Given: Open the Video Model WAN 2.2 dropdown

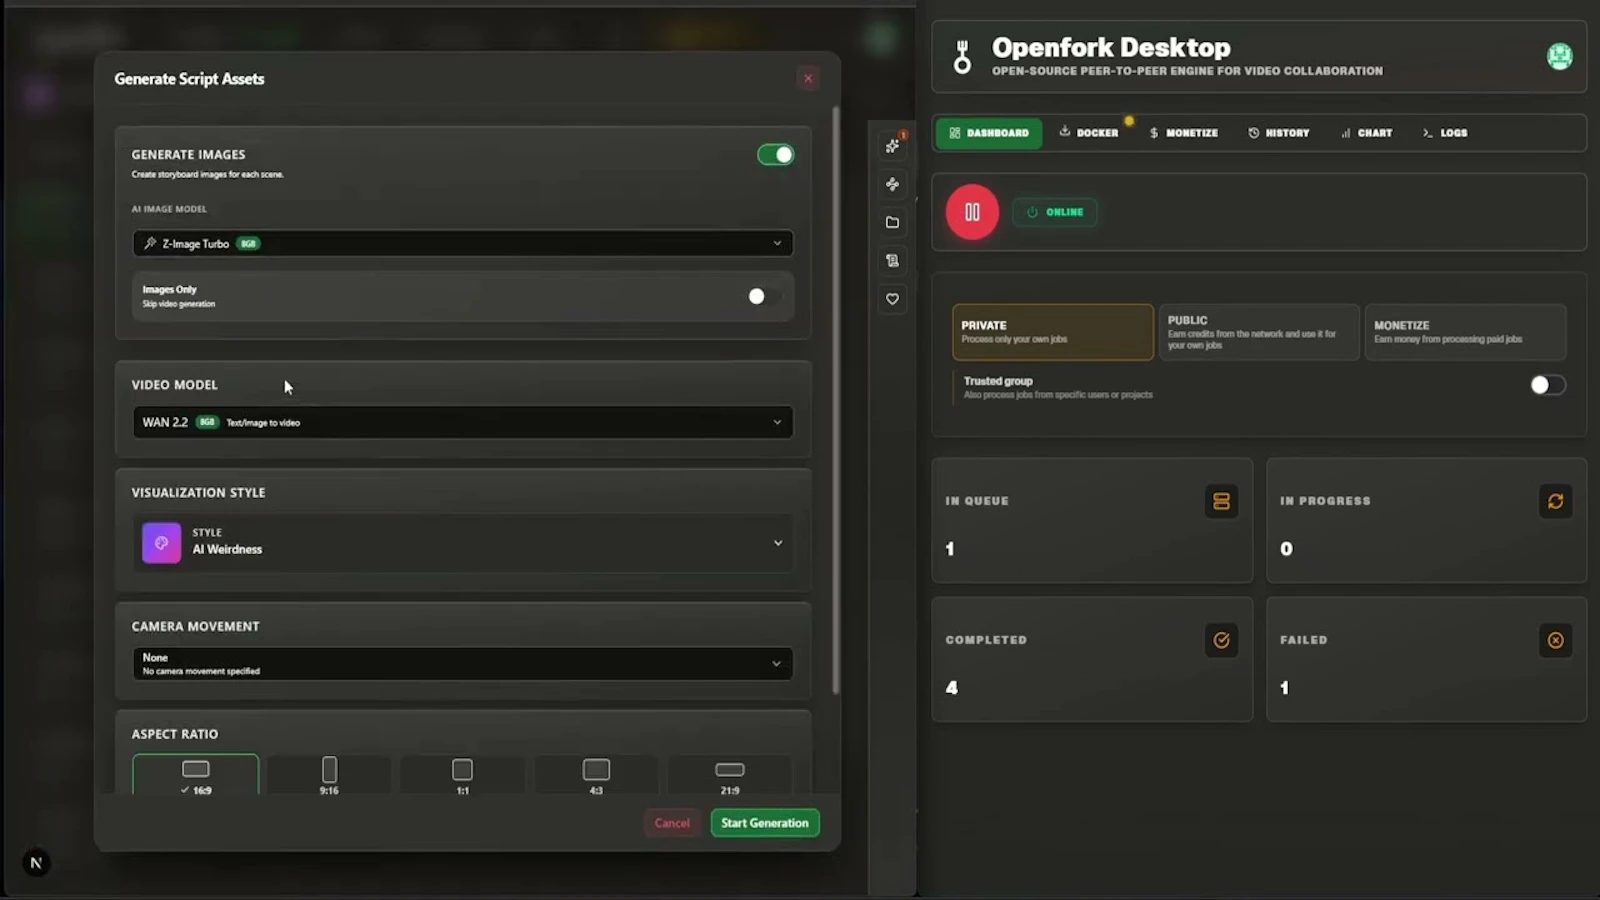Looking at the screenshot, I should (463, 422).
